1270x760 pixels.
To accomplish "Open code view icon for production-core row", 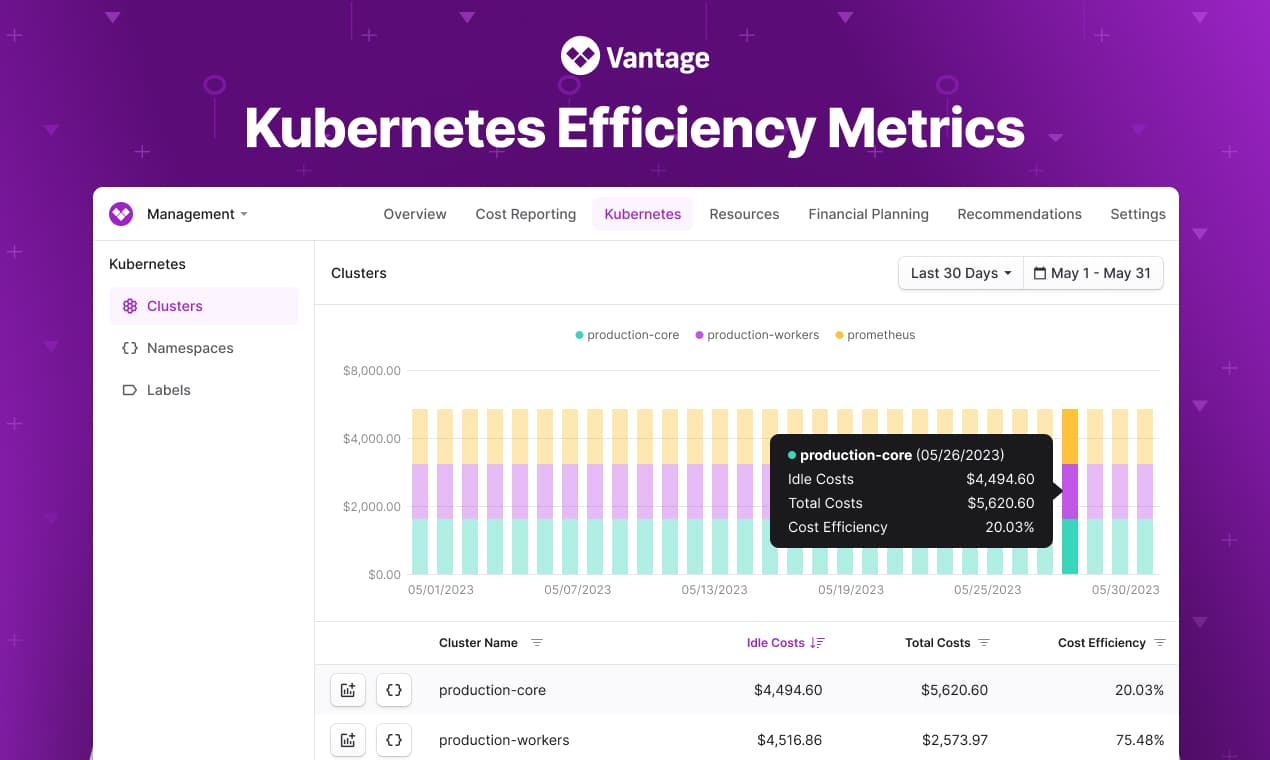I will tap(393, 690).
